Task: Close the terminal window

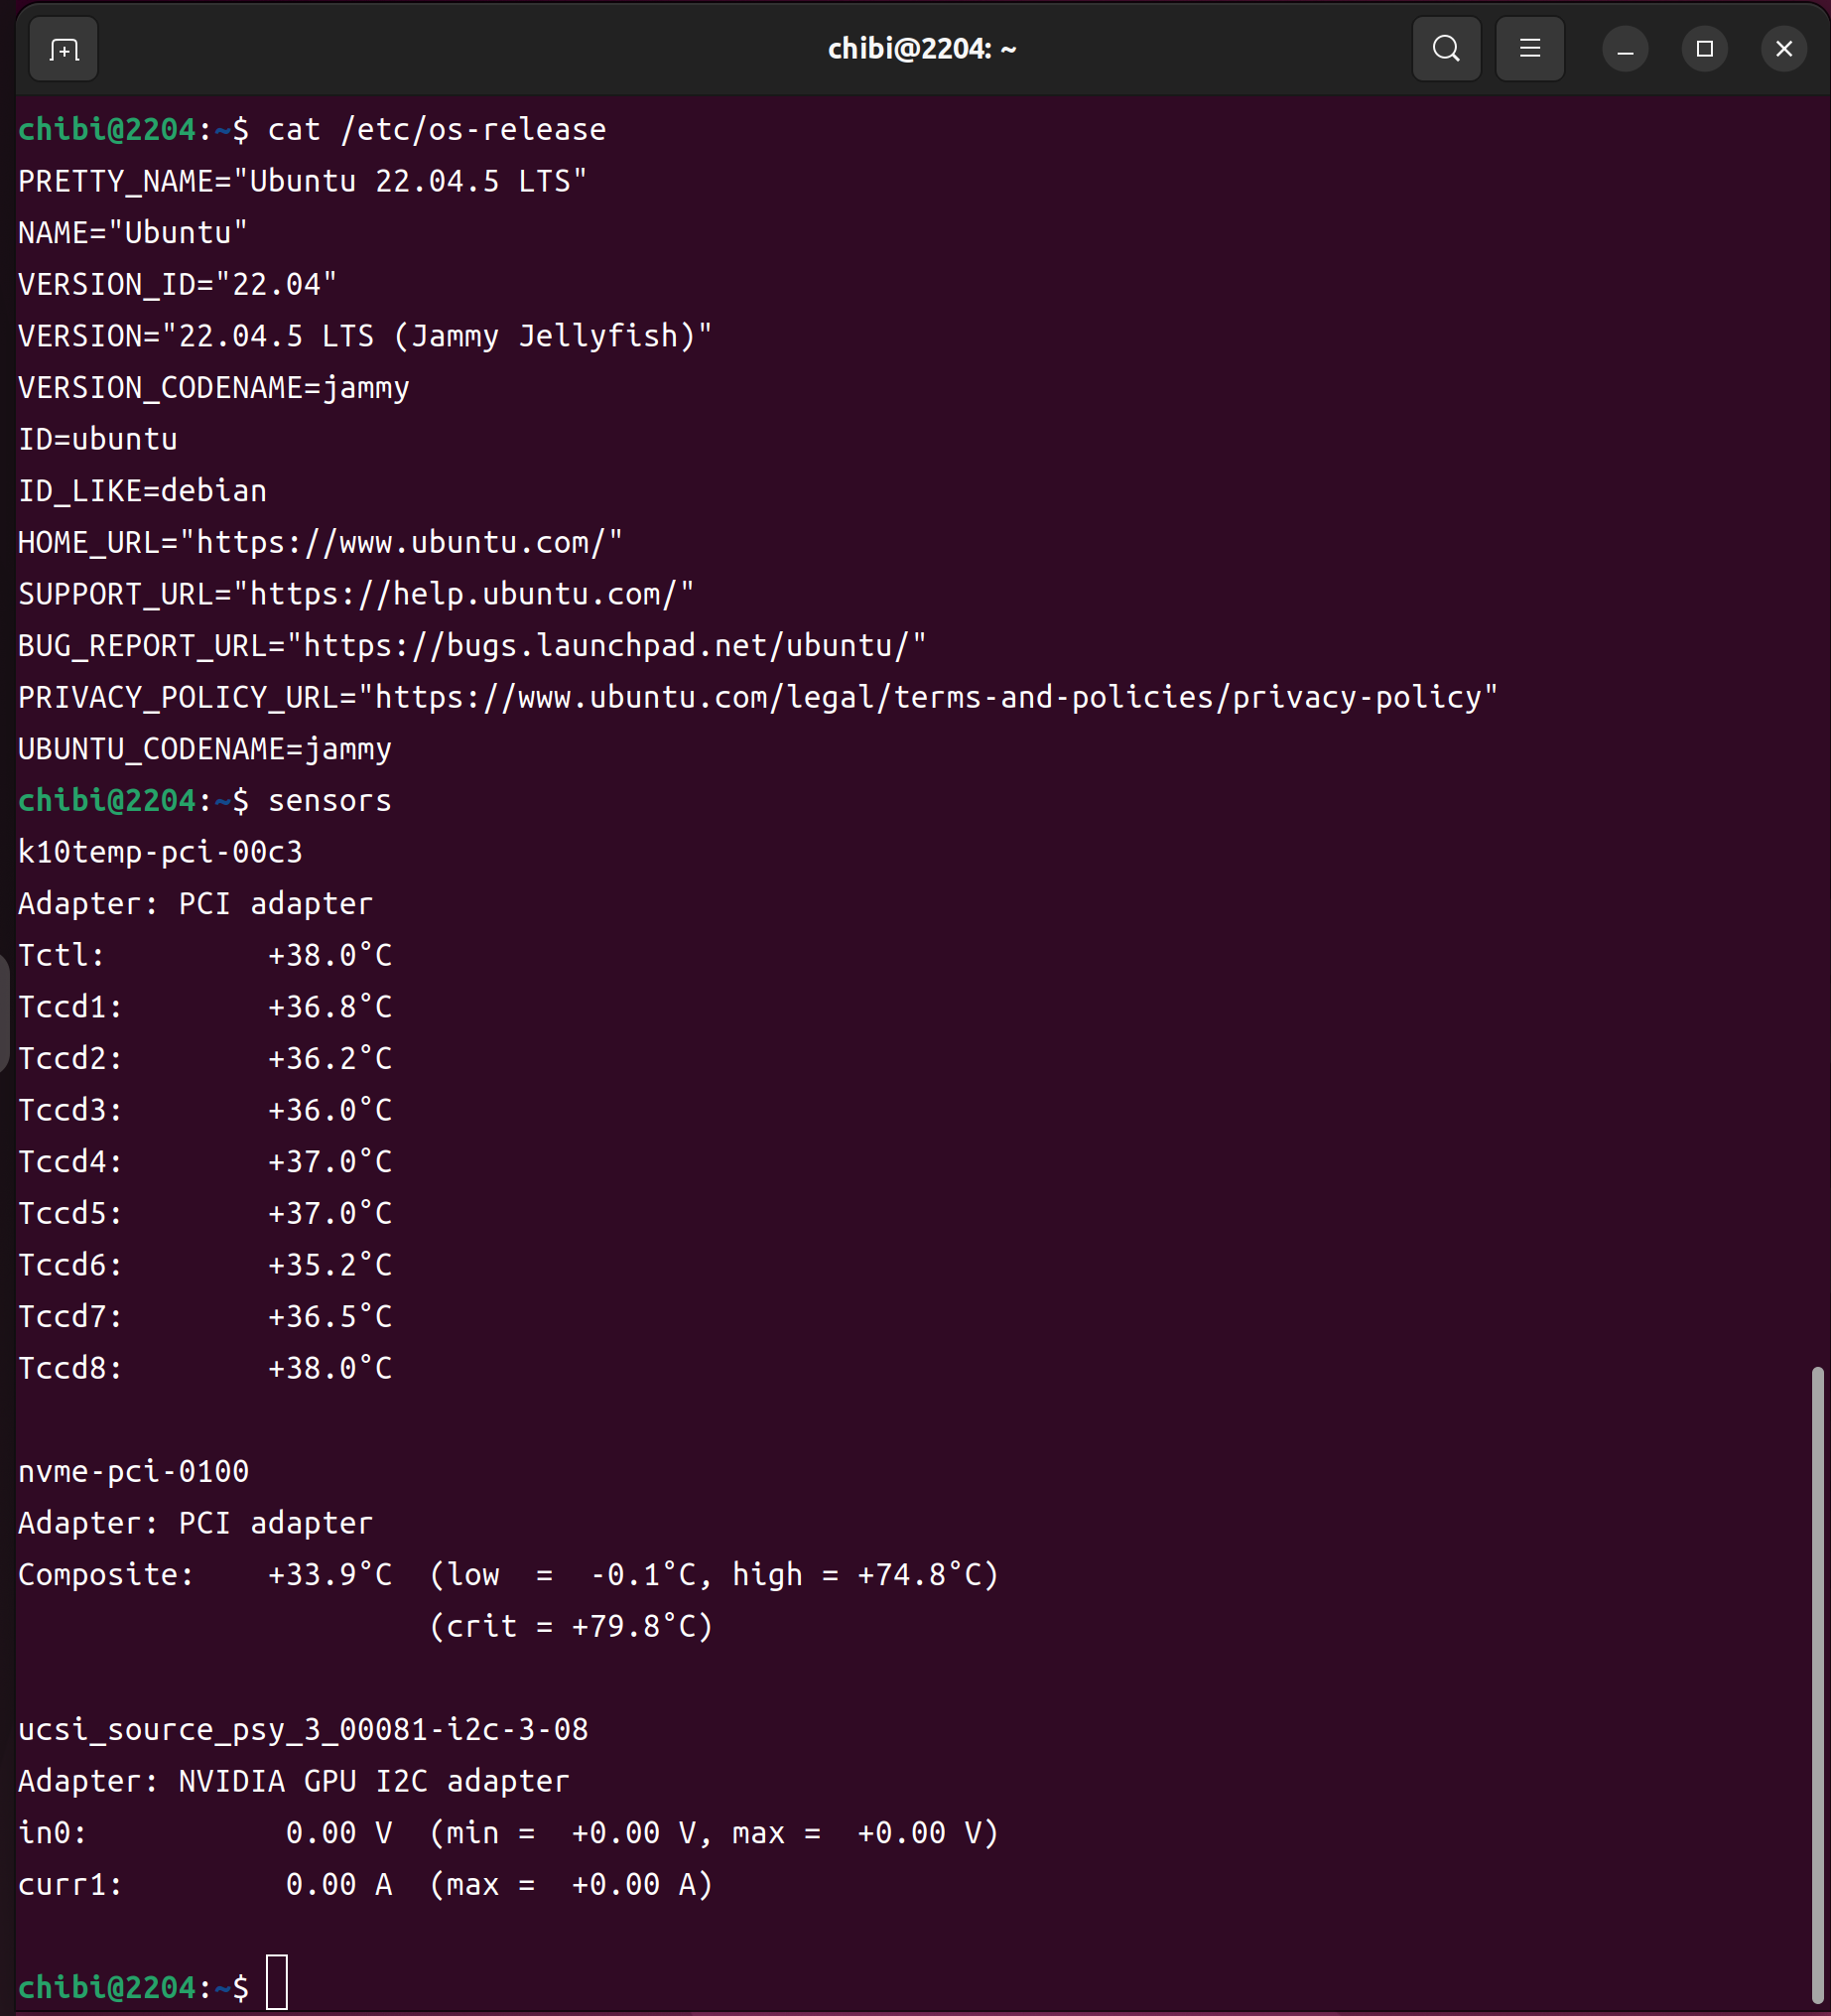Action: [1783, 49]
